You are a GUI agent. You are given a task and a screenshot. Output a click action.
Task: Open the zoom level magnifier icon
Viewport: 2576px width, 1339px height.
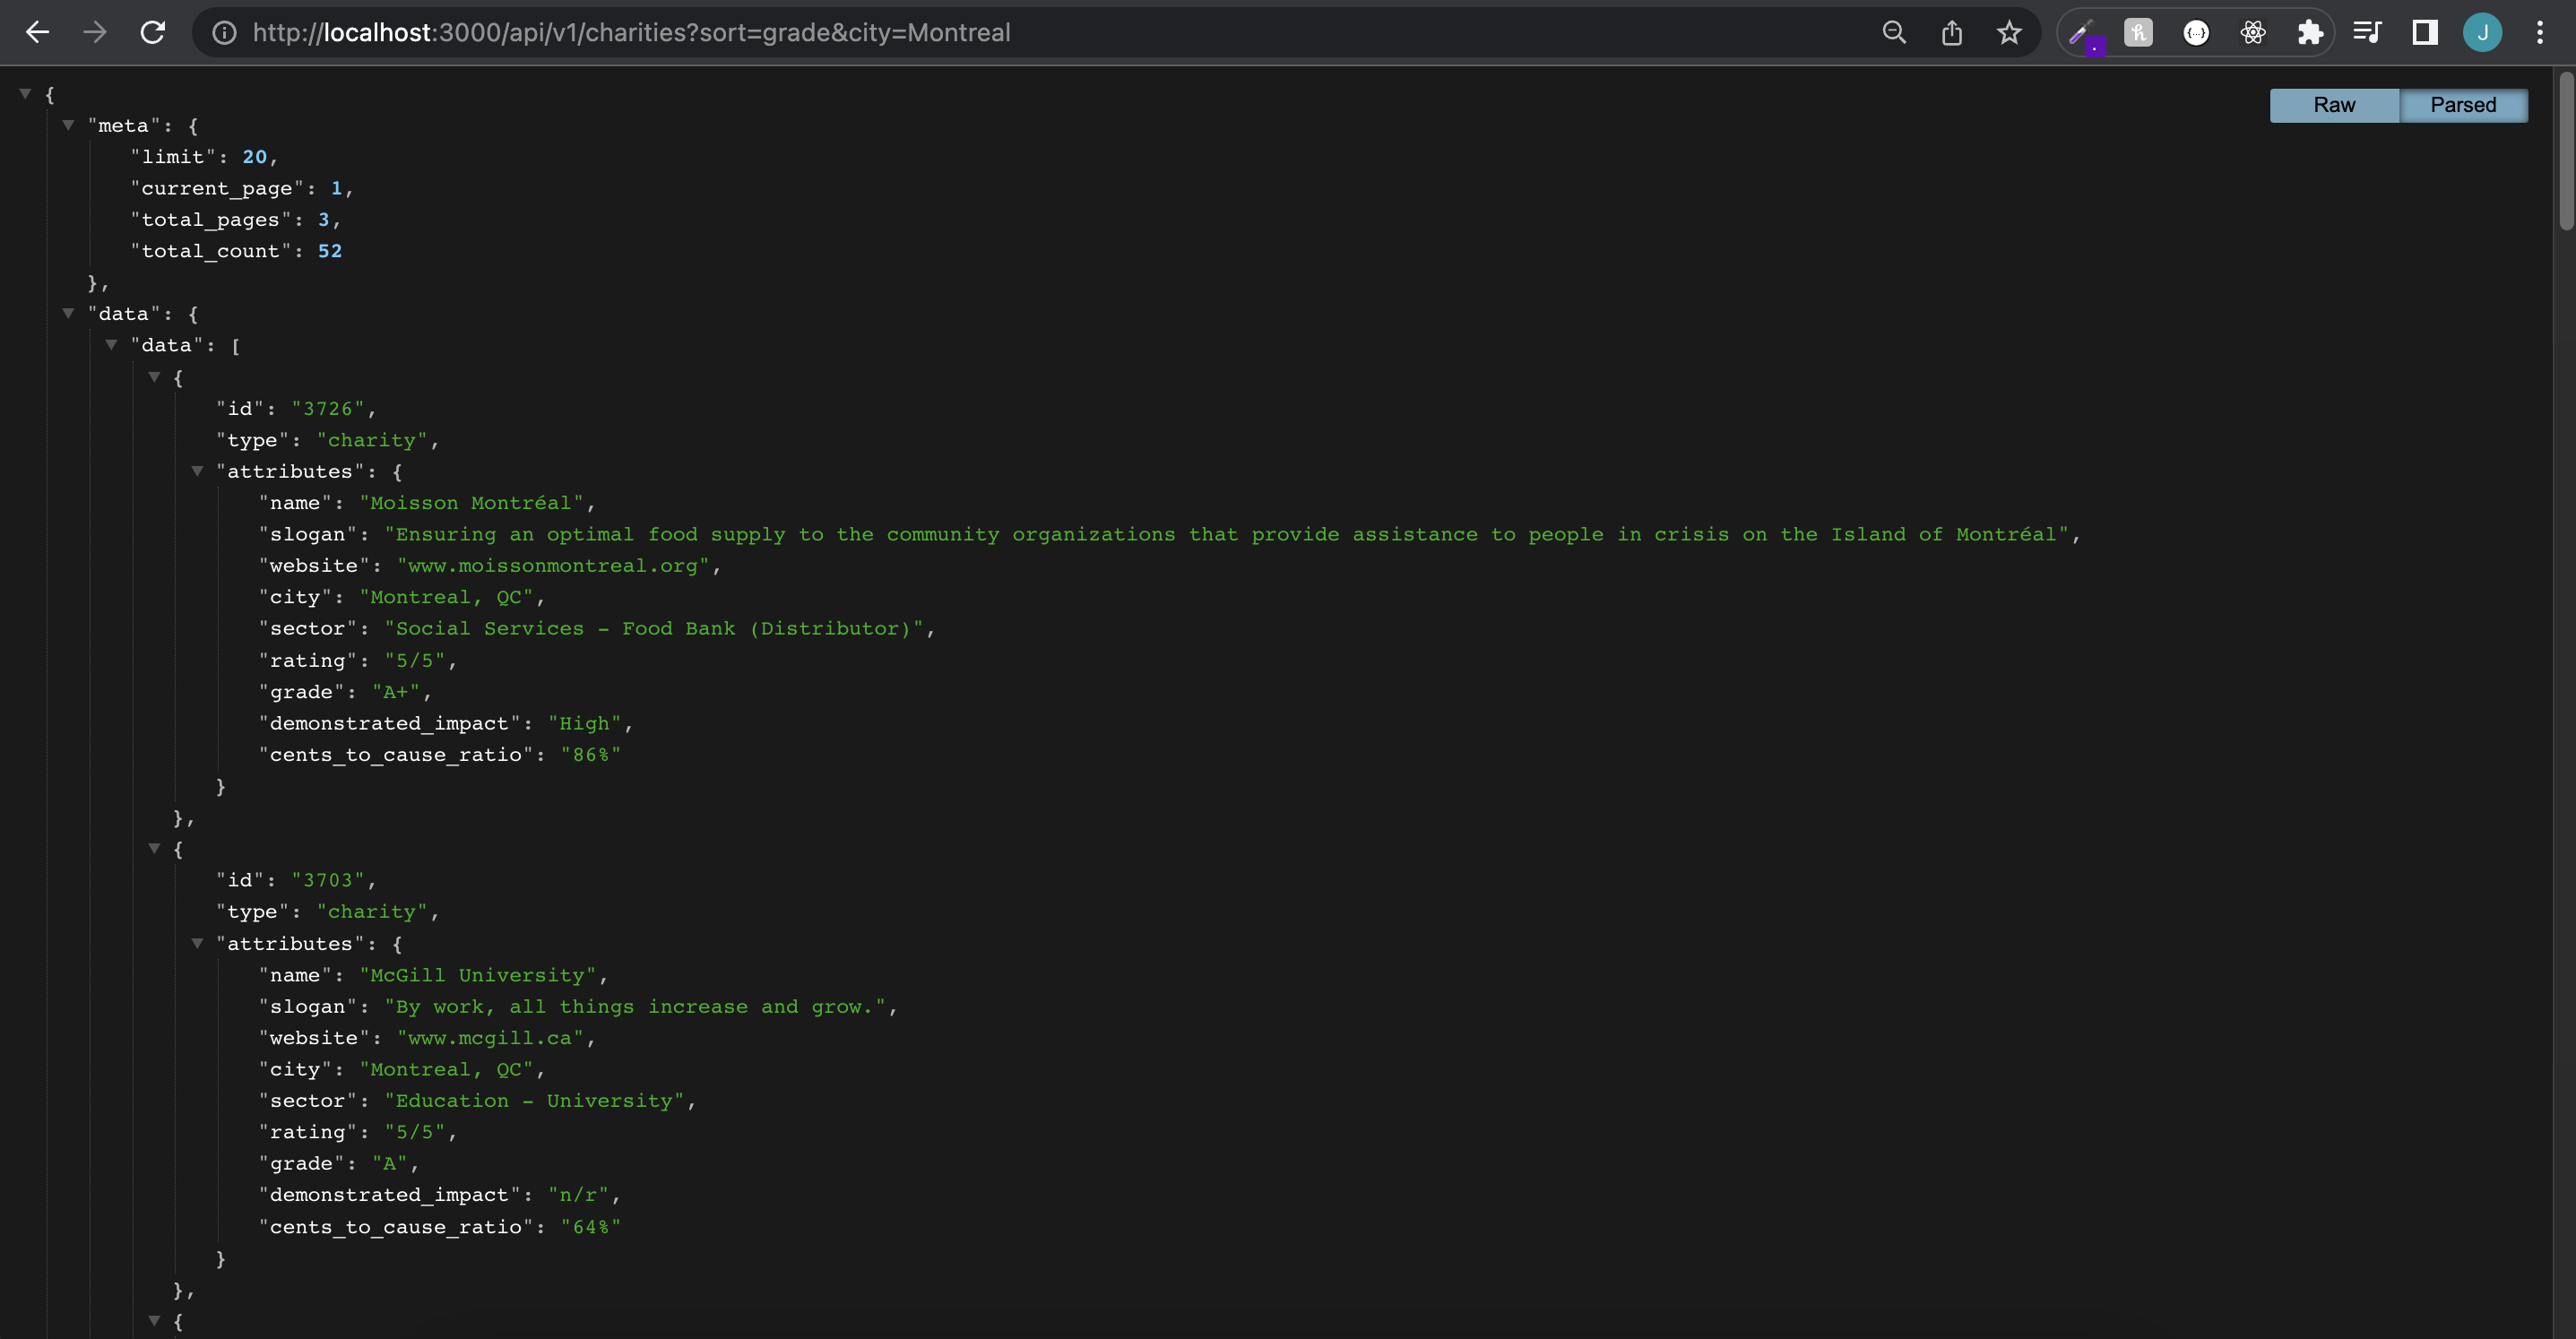[1893, 32]
